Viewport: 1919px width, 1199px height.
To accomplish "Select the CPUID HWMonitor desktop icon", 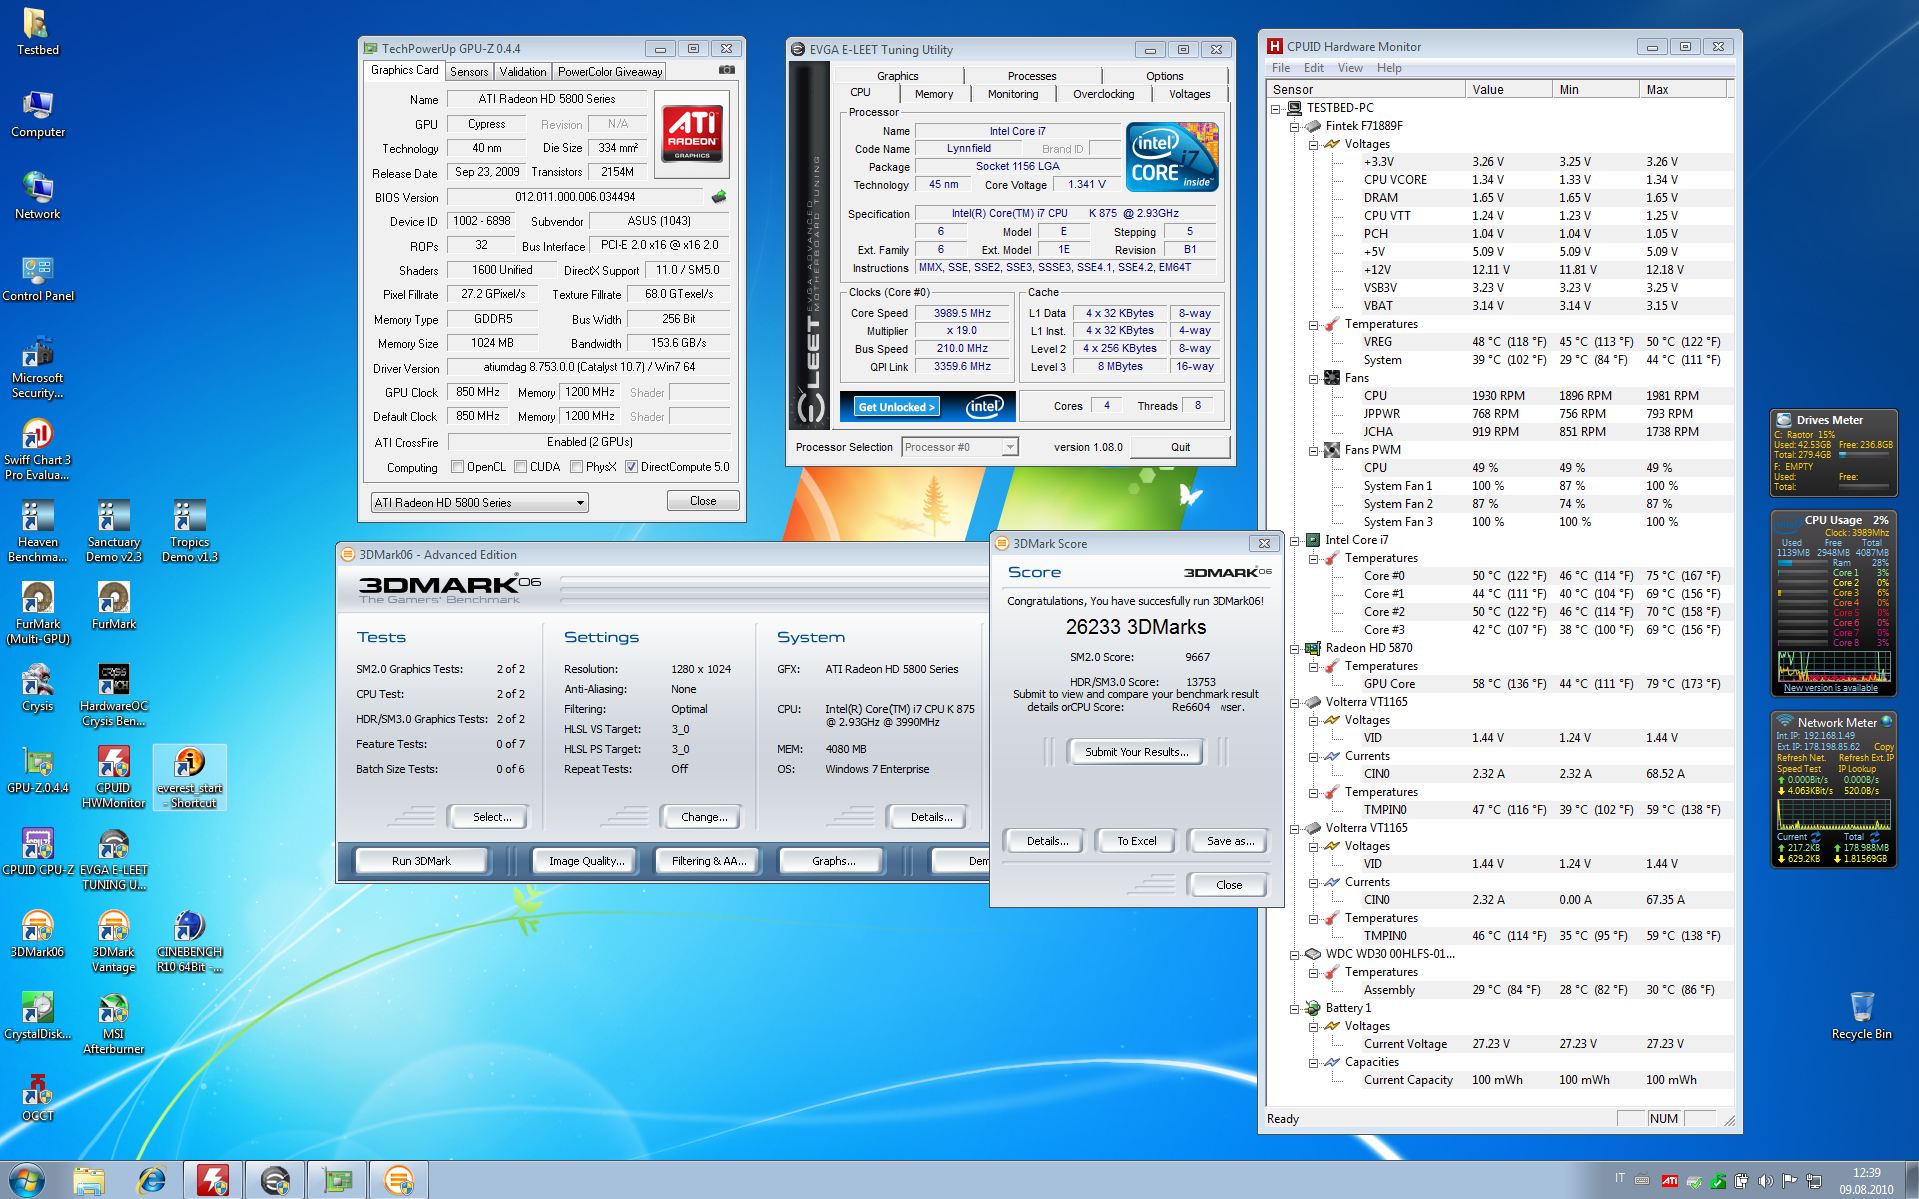I will (x=113, y=777).
